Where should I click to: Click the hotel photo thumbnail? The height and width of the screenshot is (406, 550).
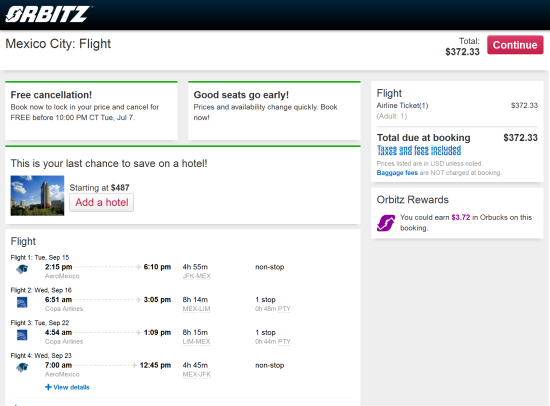click(x=37, y=195)
